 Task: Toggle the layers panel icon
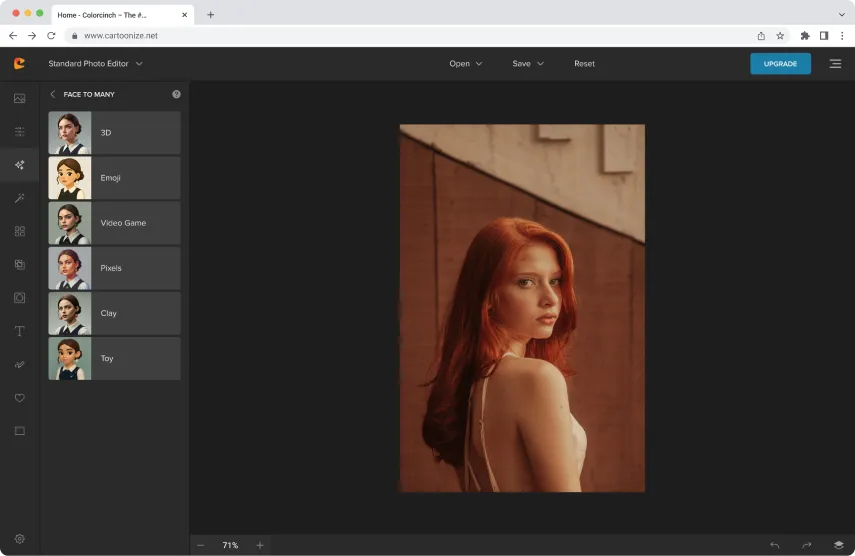(838, 545)
